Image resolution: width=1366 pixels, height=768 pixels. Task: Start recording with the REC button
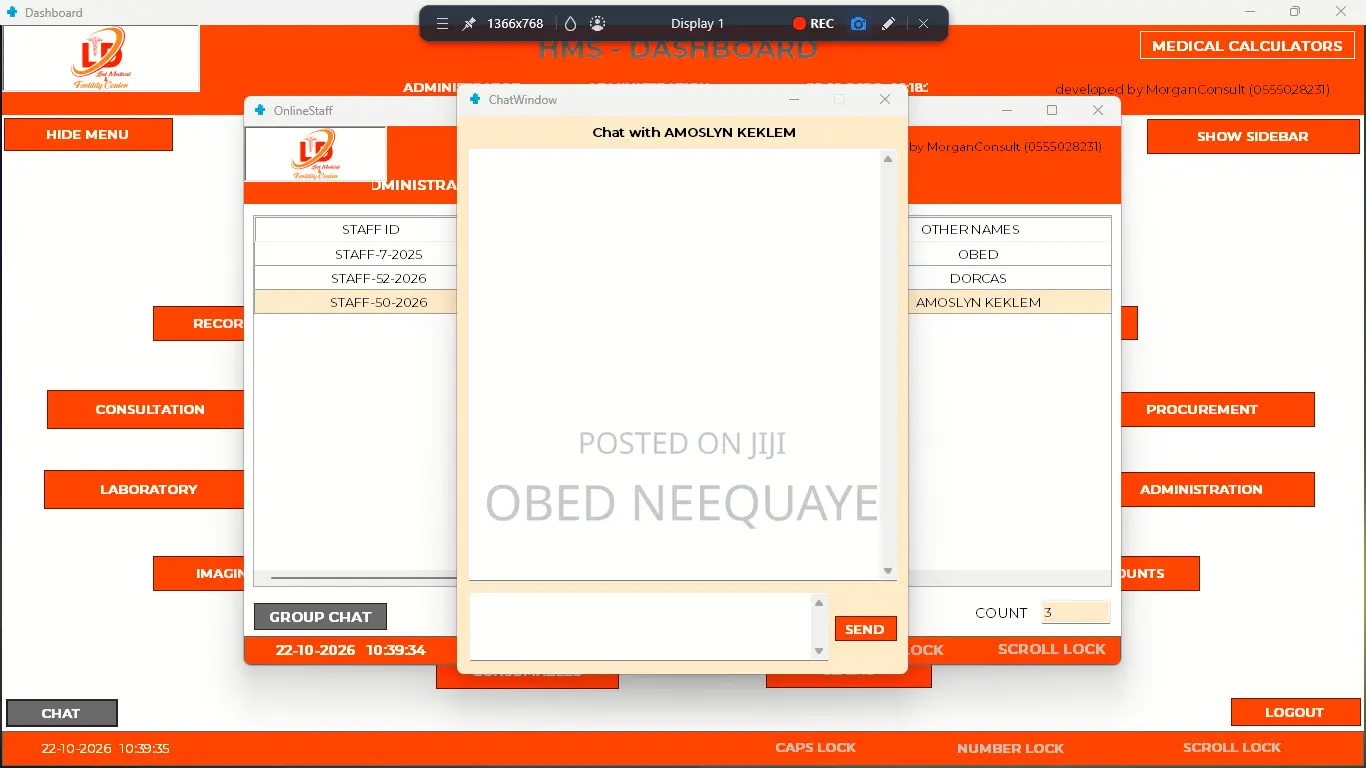point(813,23)
